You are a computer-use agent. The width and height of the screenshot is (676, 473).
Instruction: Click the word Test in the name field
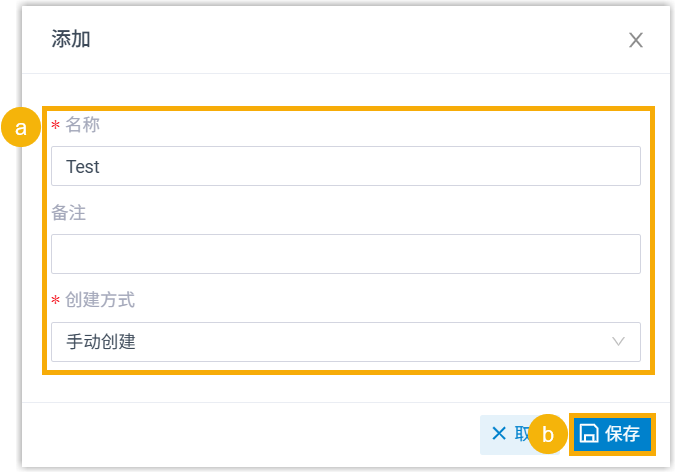[x=83, y=166]
